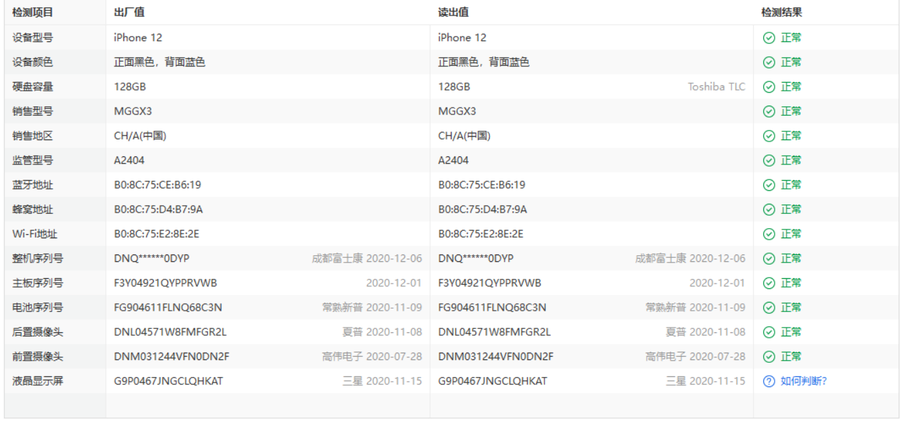Select the 电池序列号 row label

point(38,308)
